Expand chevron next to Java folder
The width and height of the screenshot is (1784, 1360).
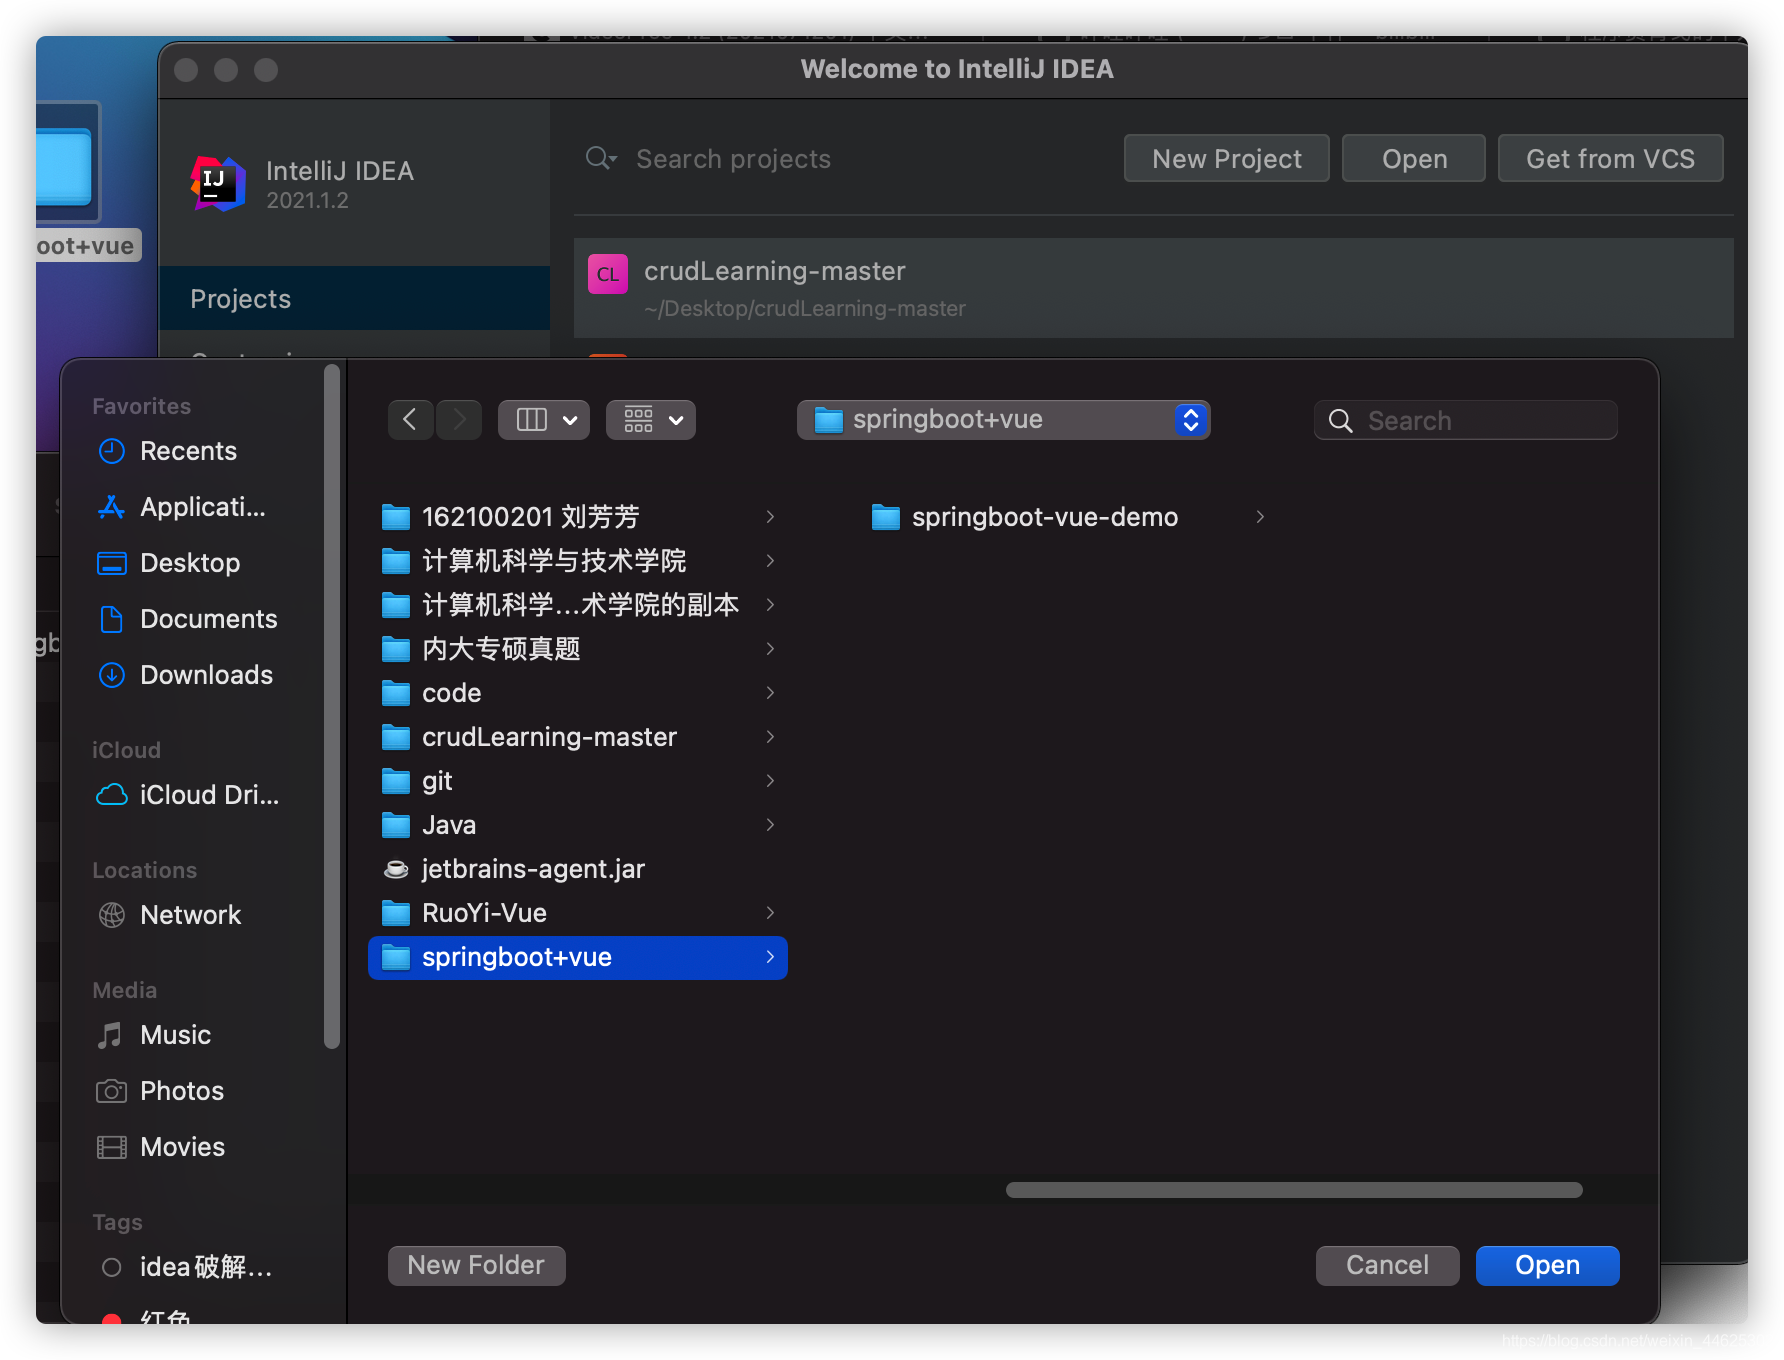770,825
